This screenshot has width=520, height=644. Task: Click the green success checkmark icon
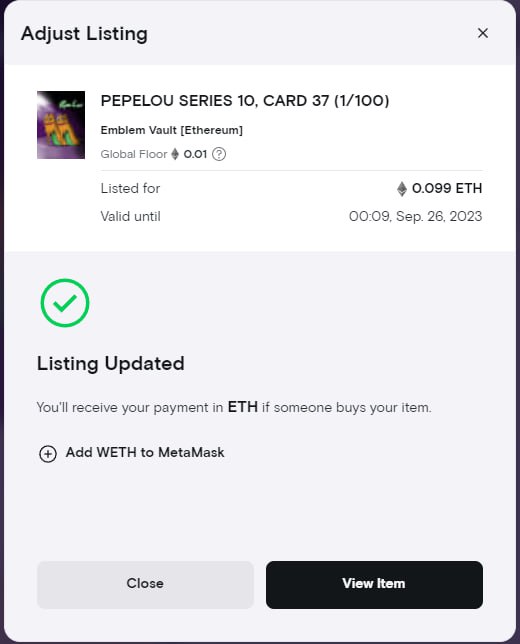pyautogui.click(x=65, y=303)
